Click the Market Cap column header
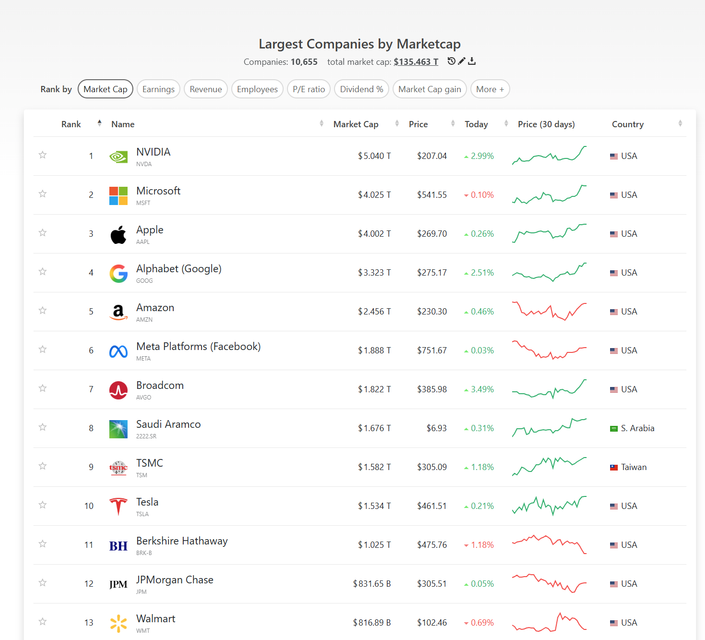 (x=355, y=124)
